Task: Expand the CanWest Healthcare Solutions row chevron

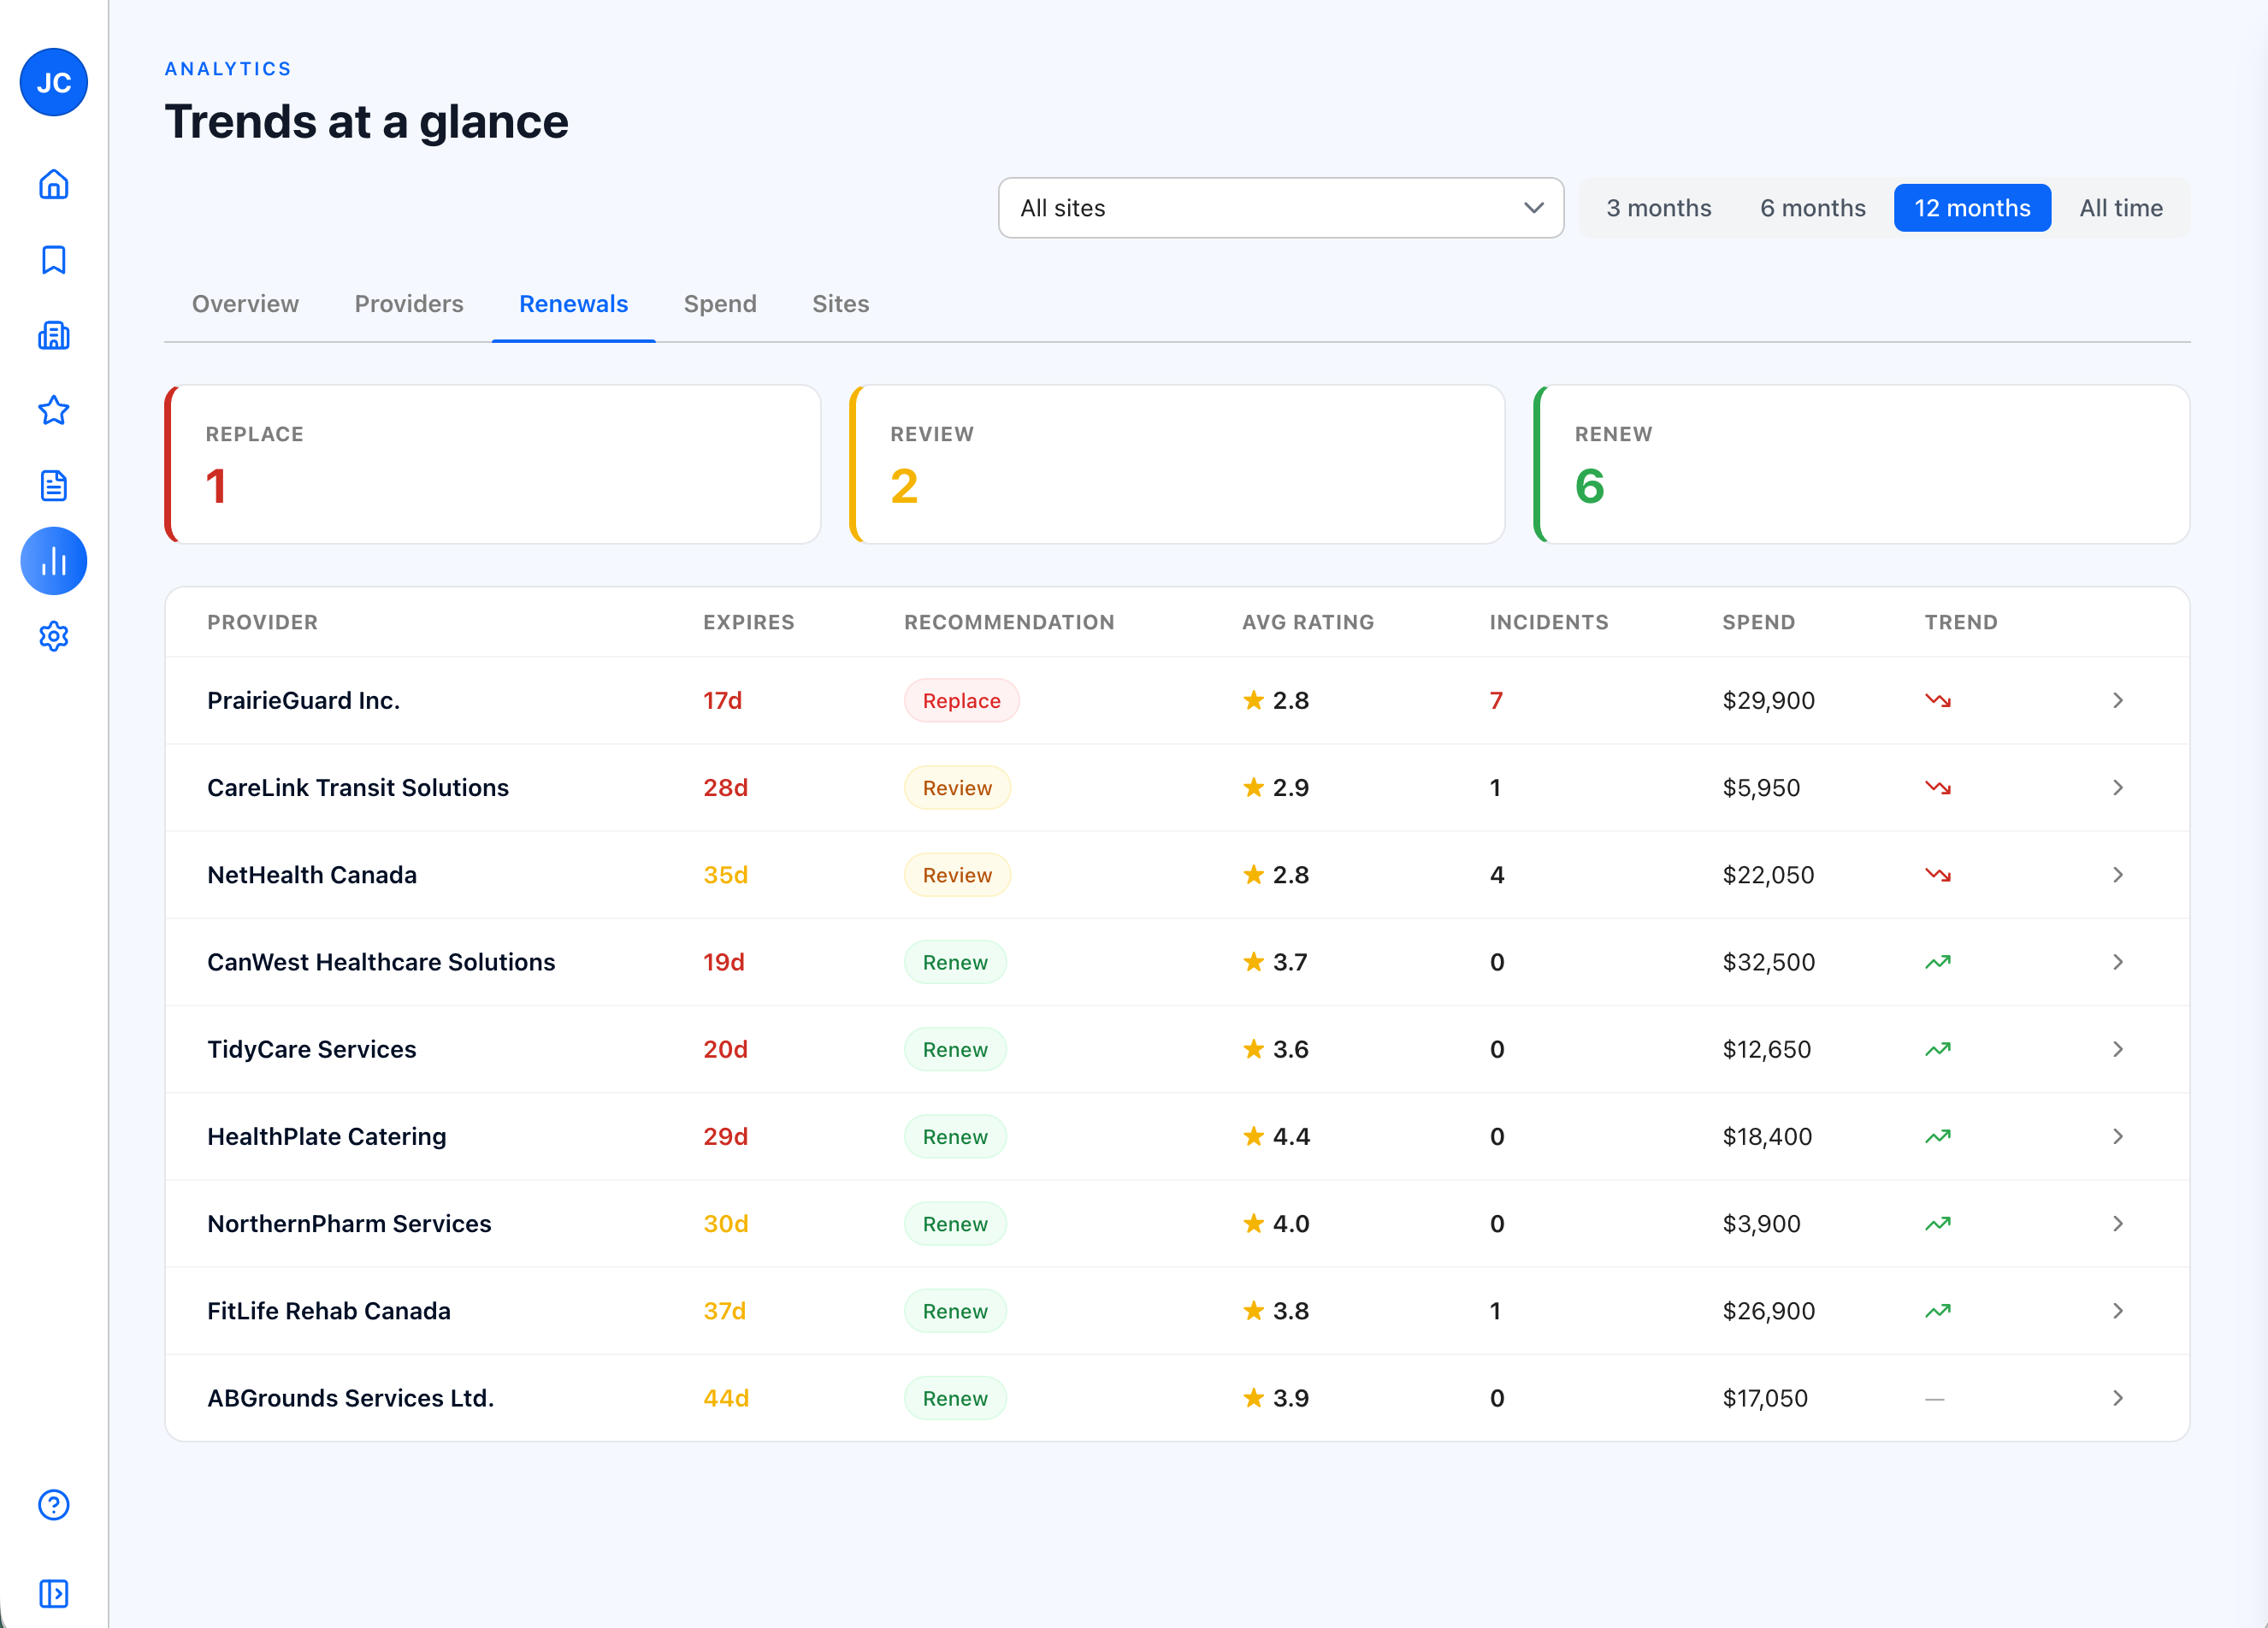Action: click(x=2117, y=962)
